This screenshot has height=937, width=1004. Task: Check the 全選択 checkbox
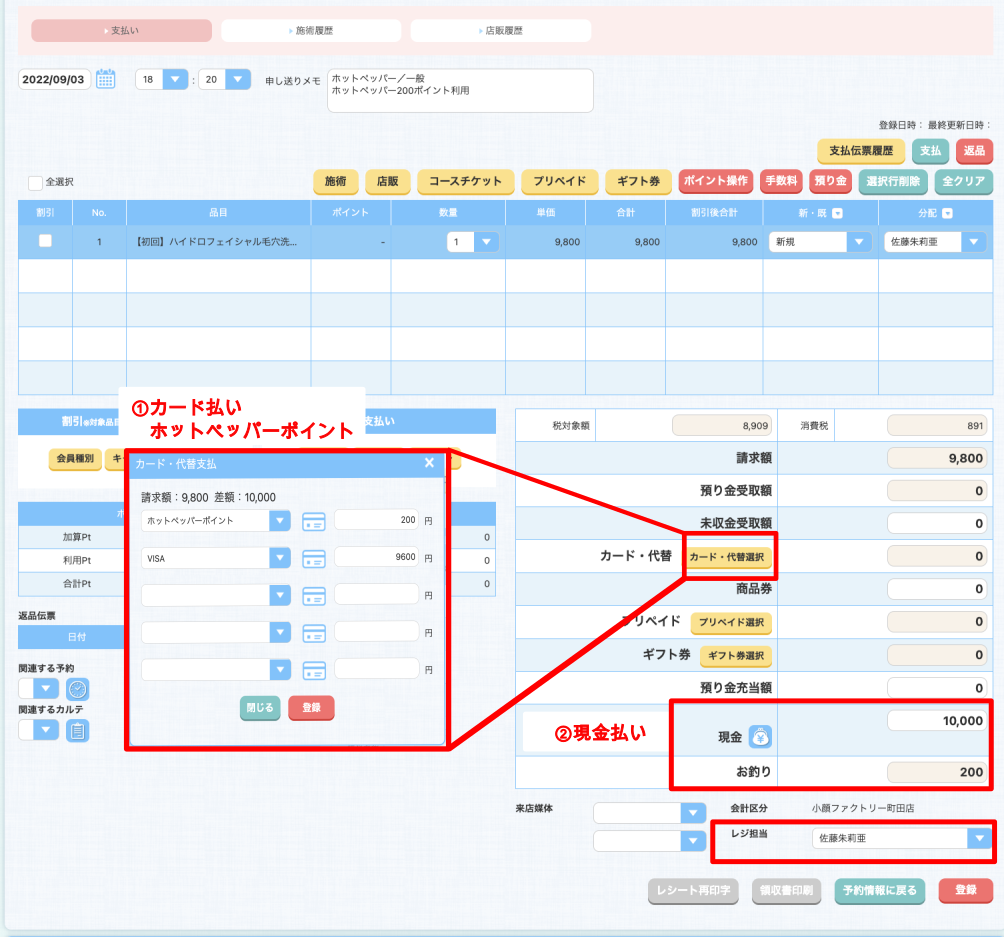[36, 183]
